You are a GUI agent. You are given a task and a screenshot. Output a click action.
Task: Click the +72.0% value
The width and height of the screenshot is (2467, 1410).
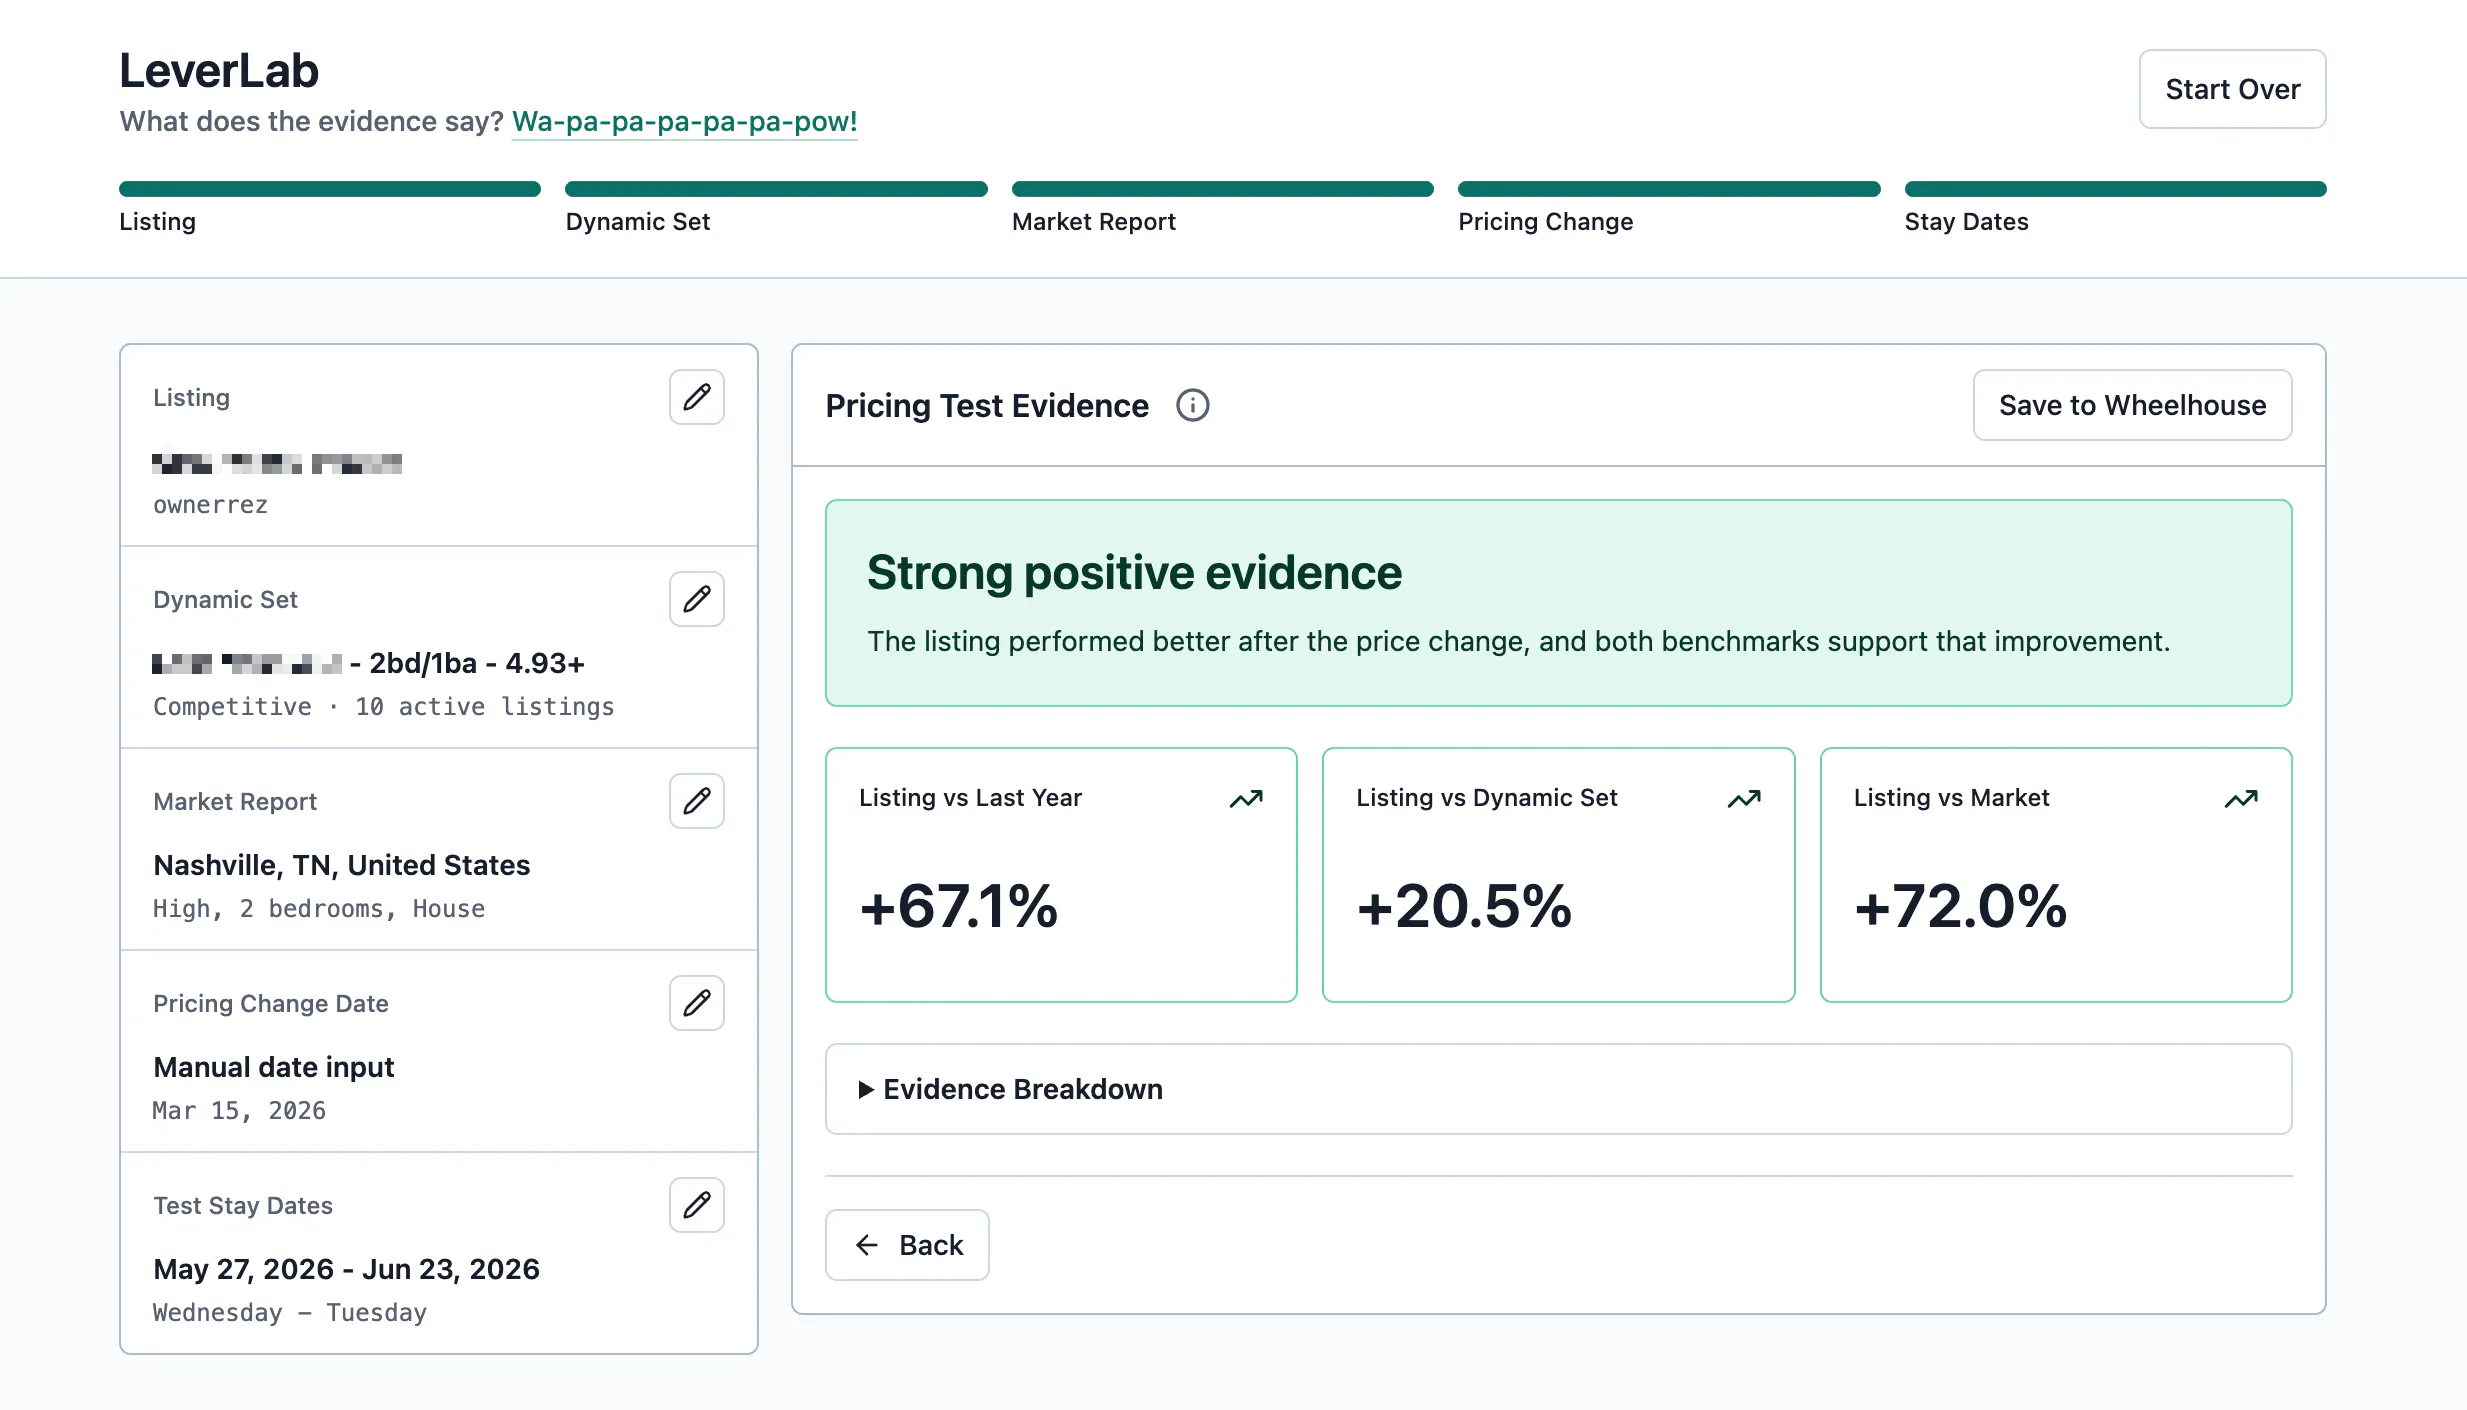click(1960, 906)
